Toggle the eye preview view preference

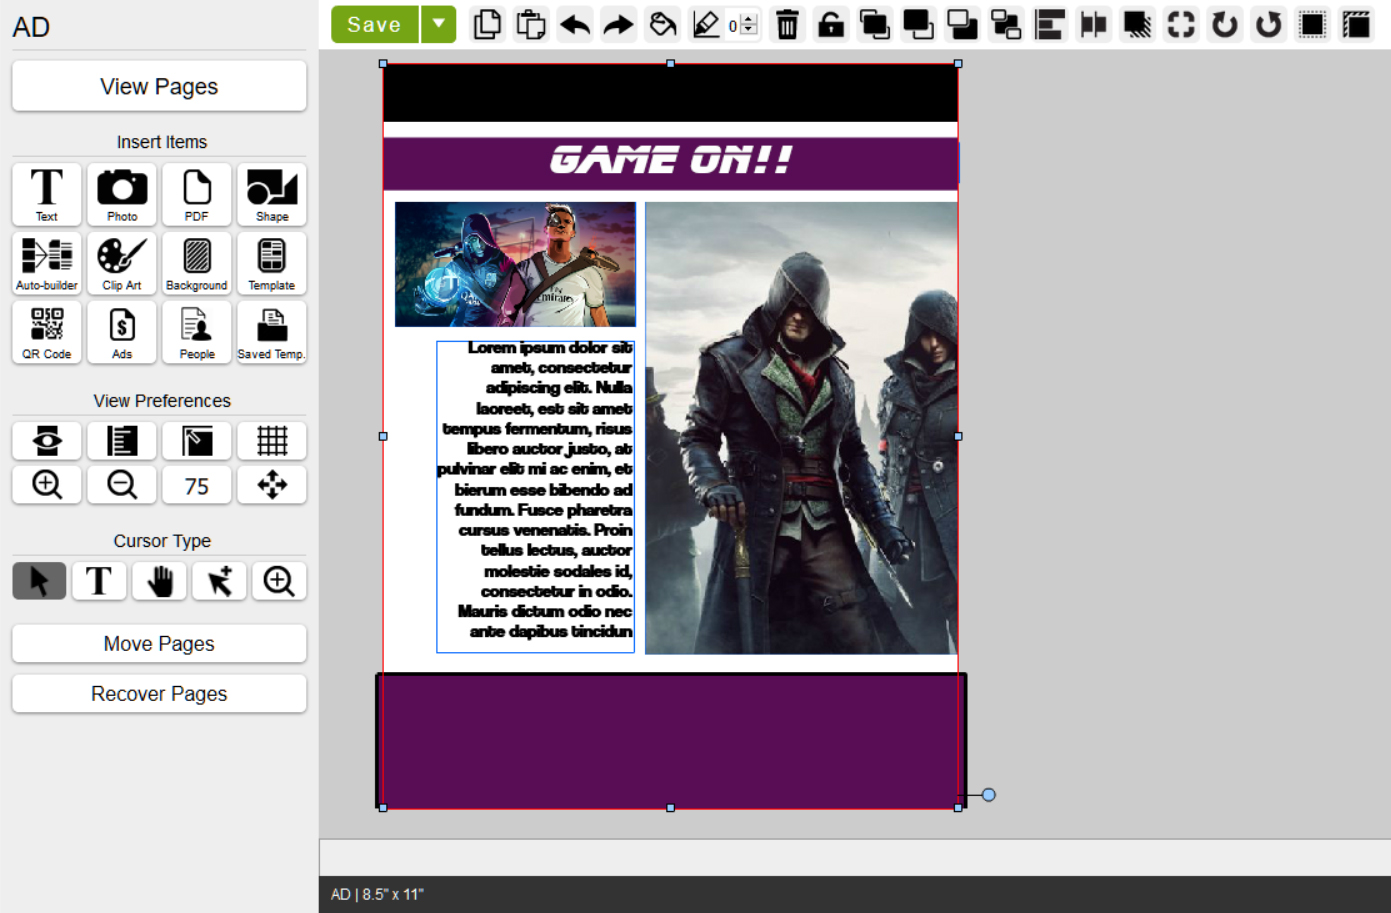(47, 441)
